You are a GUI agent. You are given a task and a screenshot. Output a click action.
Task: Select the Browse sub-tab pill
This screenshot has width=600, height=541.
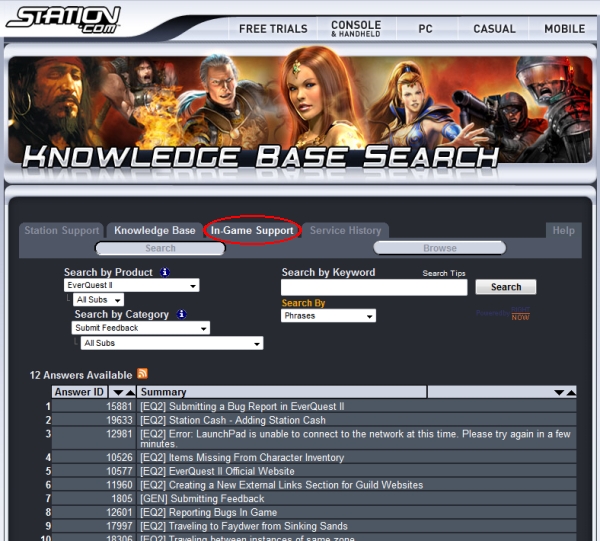tap(440, 248)
